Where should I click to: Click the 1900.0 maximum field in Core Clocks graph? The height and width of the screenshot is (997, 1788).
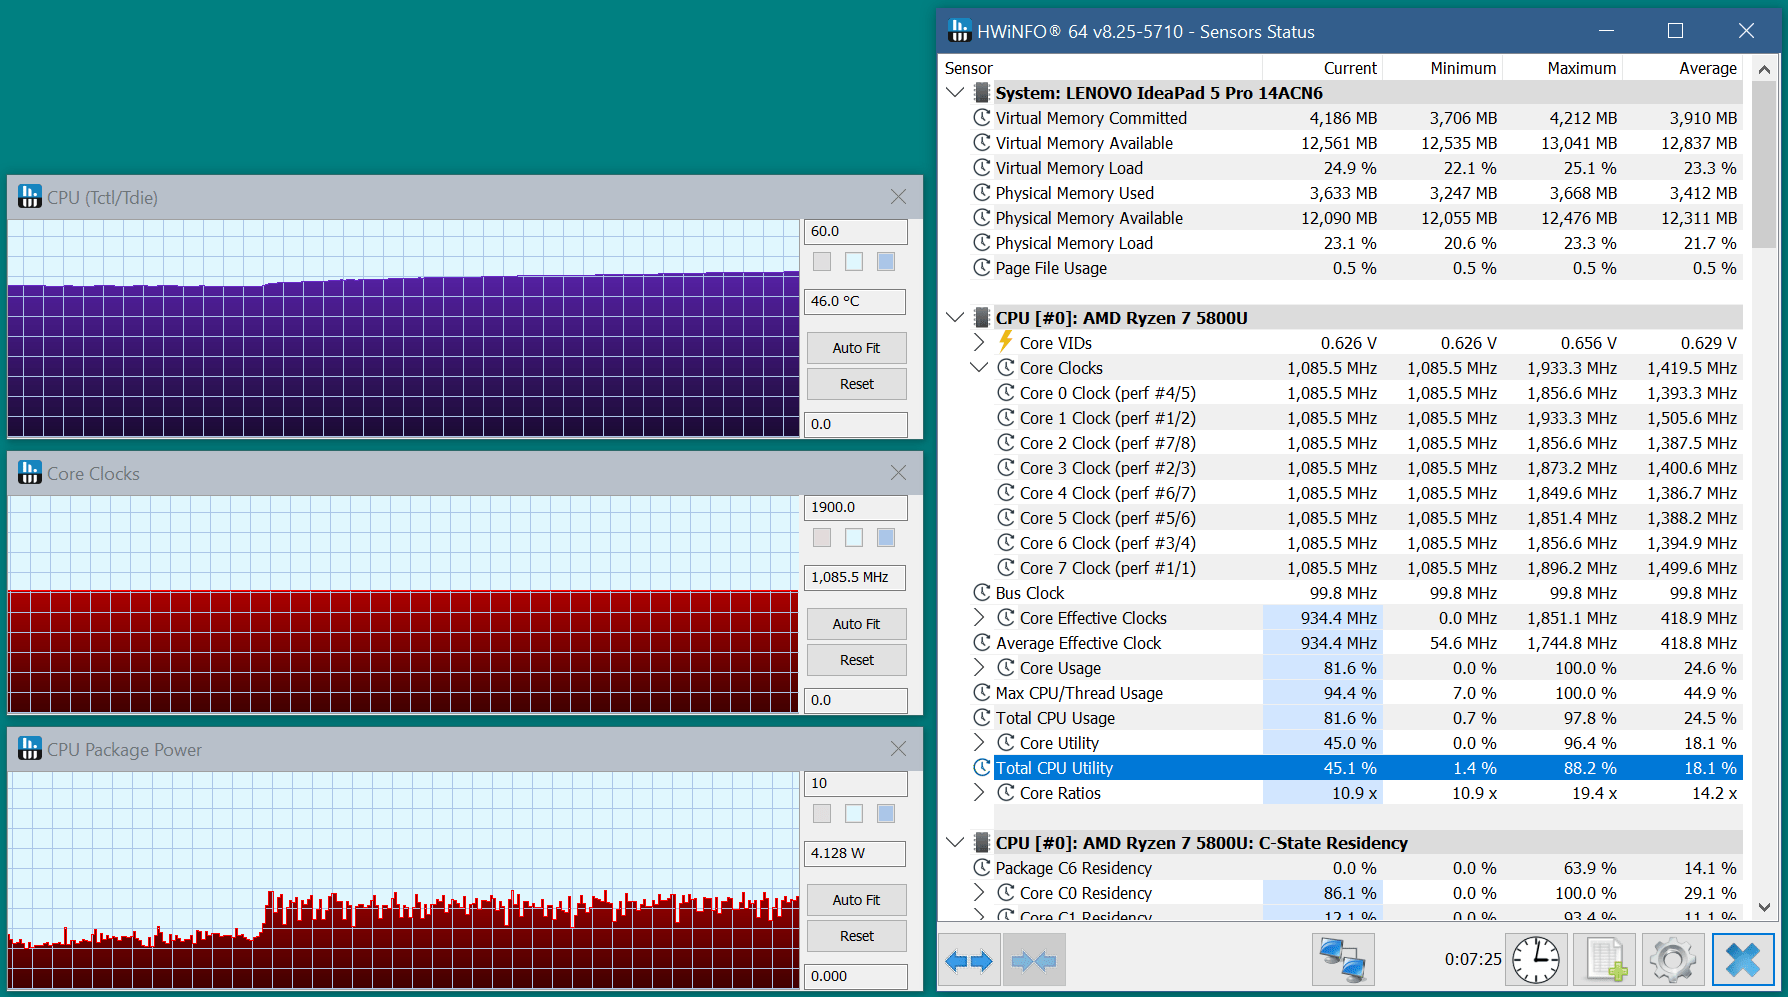tap(856, 507)
